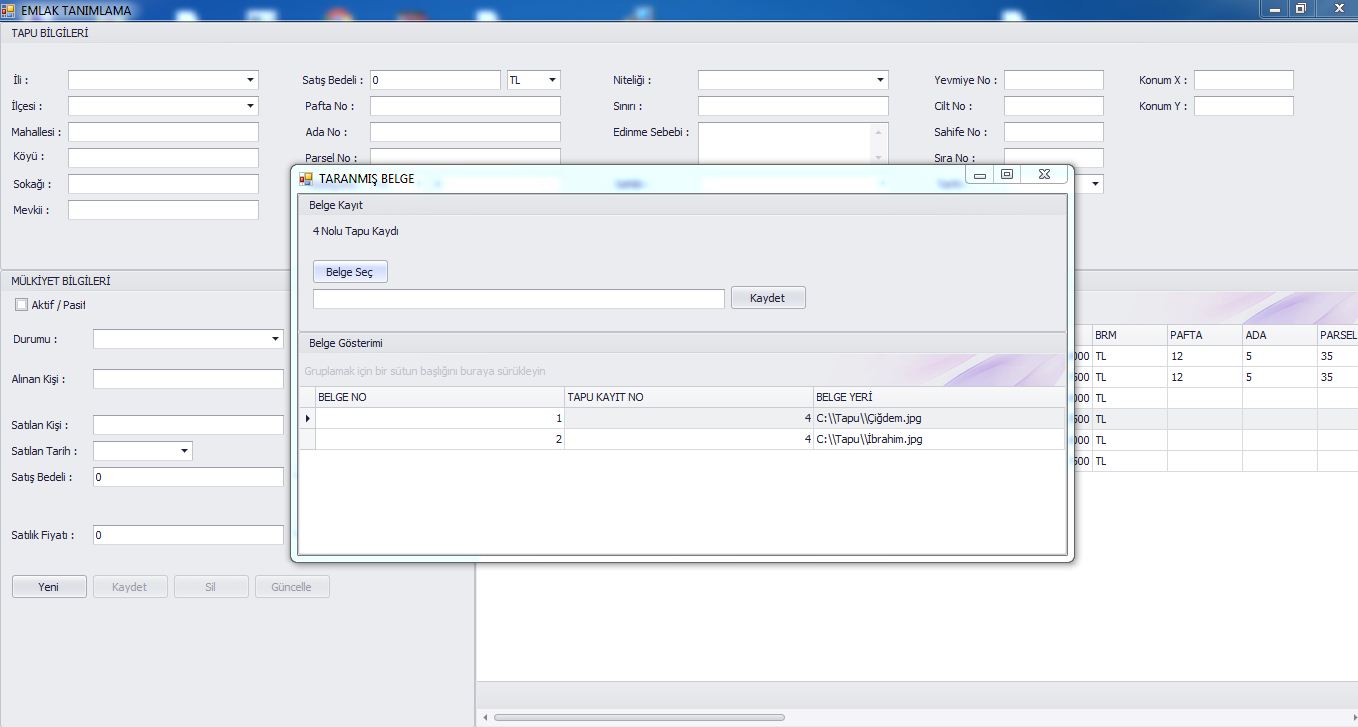1358x727 pixels.
Task: Click the Satış Bedeli field in Tapu Bilgileri
Action: 435,80
